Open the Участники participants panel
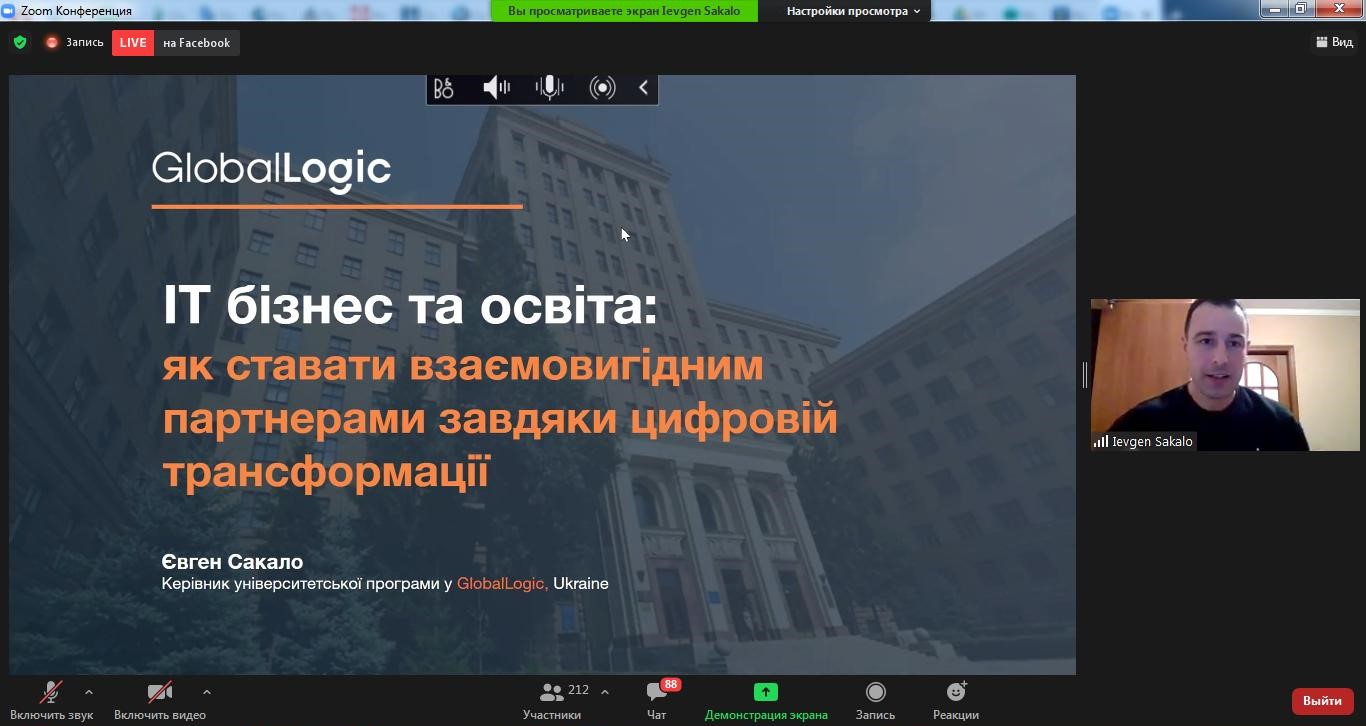 [x=552, y=701]
